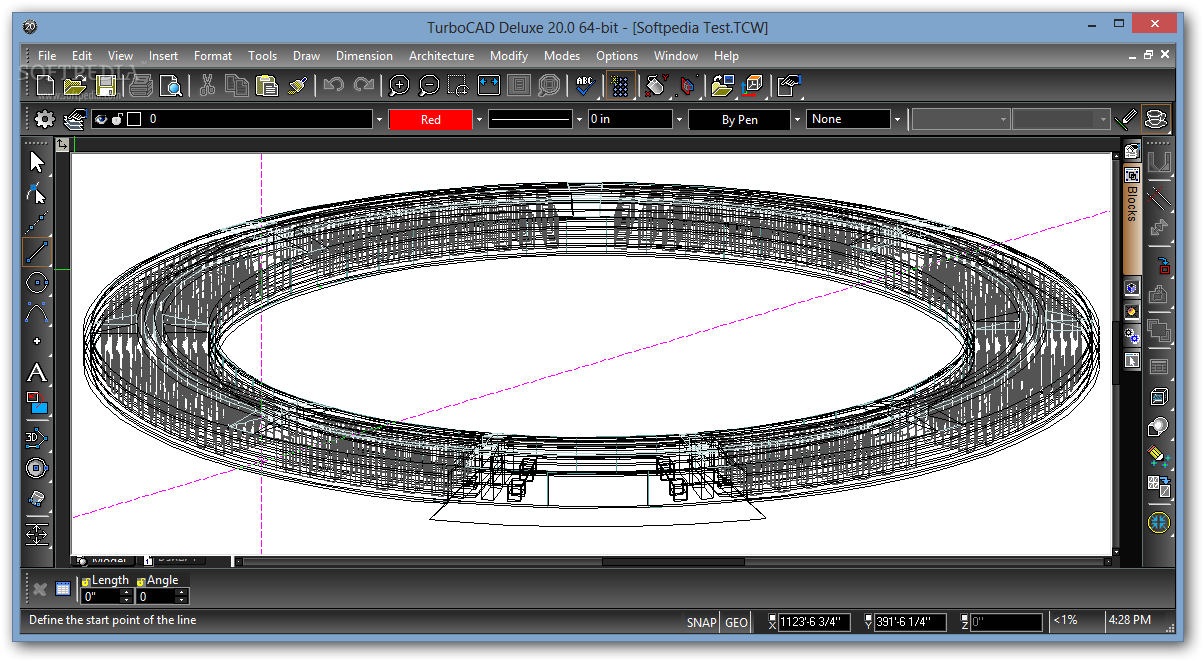
Task: Open the Modify menu
Action: [x=509, y=56]
